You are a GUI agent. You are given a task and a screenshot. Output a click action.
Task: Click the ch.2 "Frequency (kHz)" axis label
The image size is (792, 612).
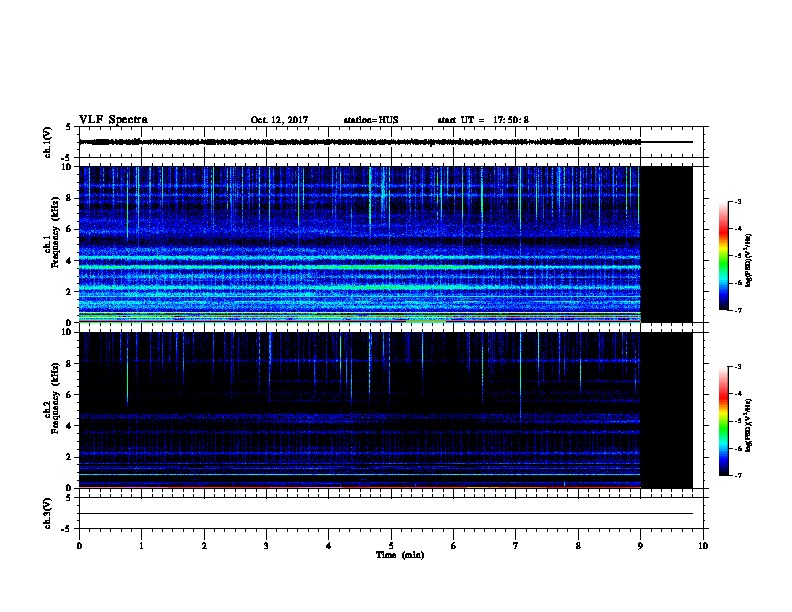[x=55, y=398]
